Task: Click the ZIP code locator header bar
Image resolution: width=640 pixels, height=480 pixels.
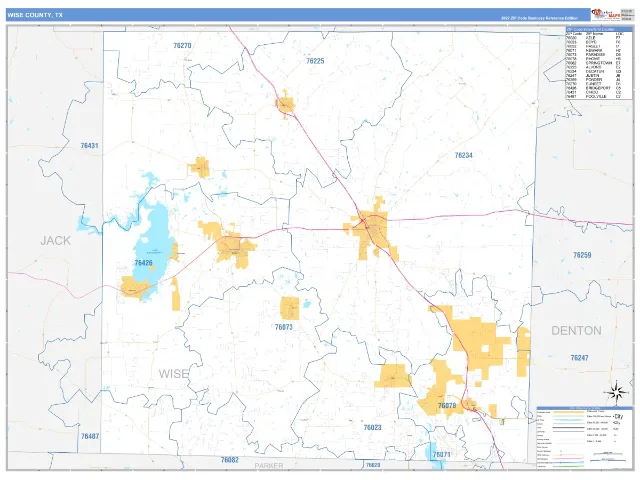Action: (x=599, y=29)
